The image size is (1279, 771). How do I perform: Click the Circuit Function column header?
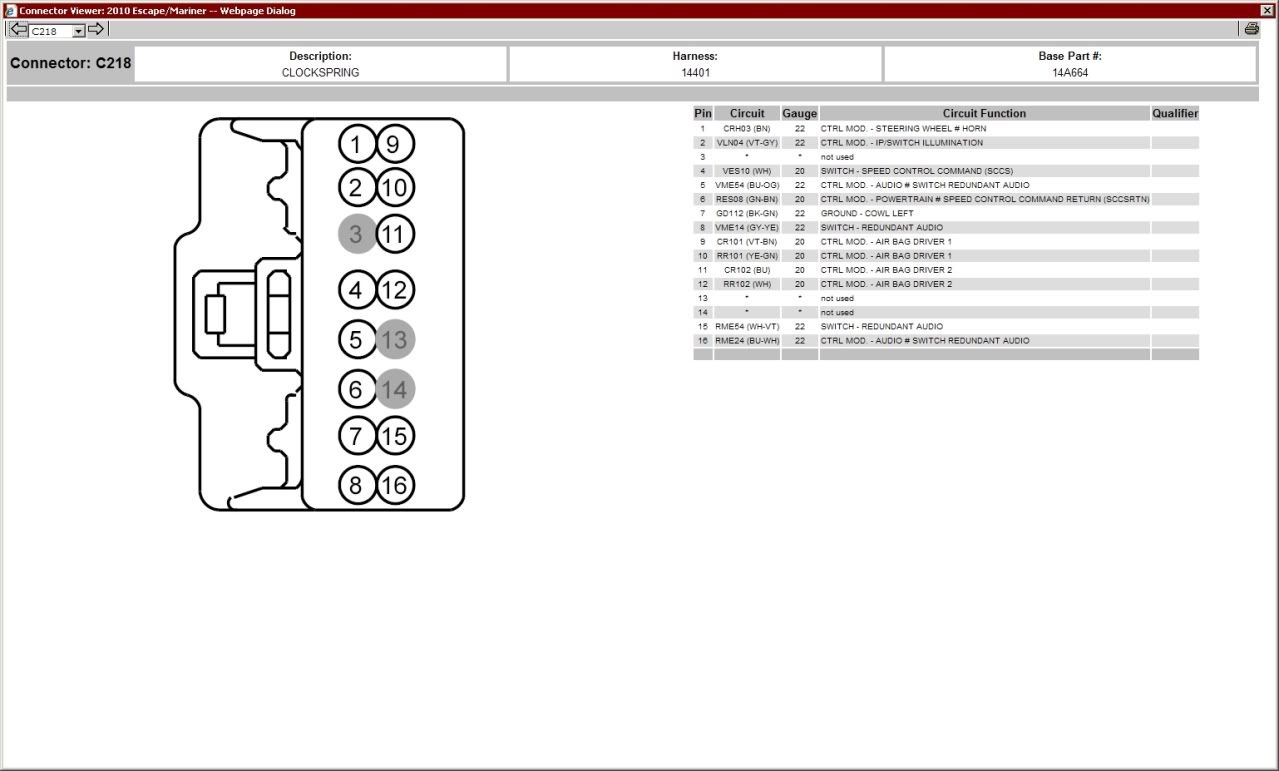click(x=984, y=114)
